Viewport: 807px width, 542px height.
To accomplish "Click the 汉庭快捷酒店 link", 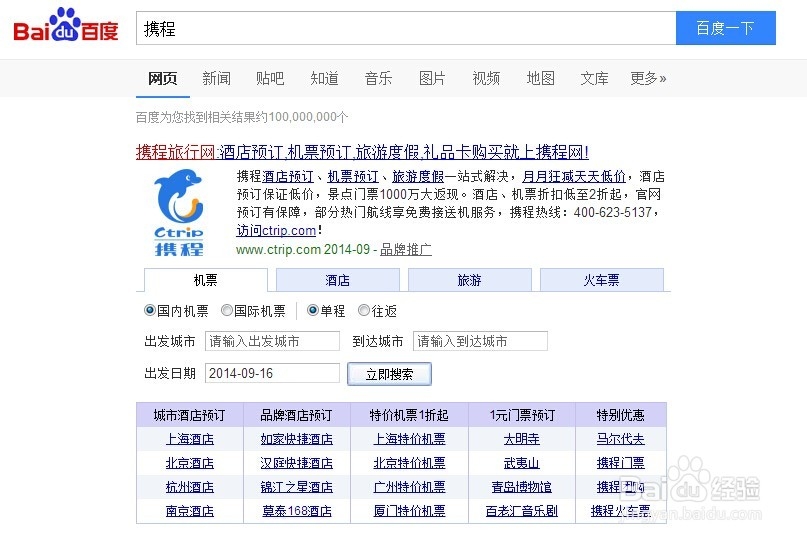I will [x=296, y=463].
